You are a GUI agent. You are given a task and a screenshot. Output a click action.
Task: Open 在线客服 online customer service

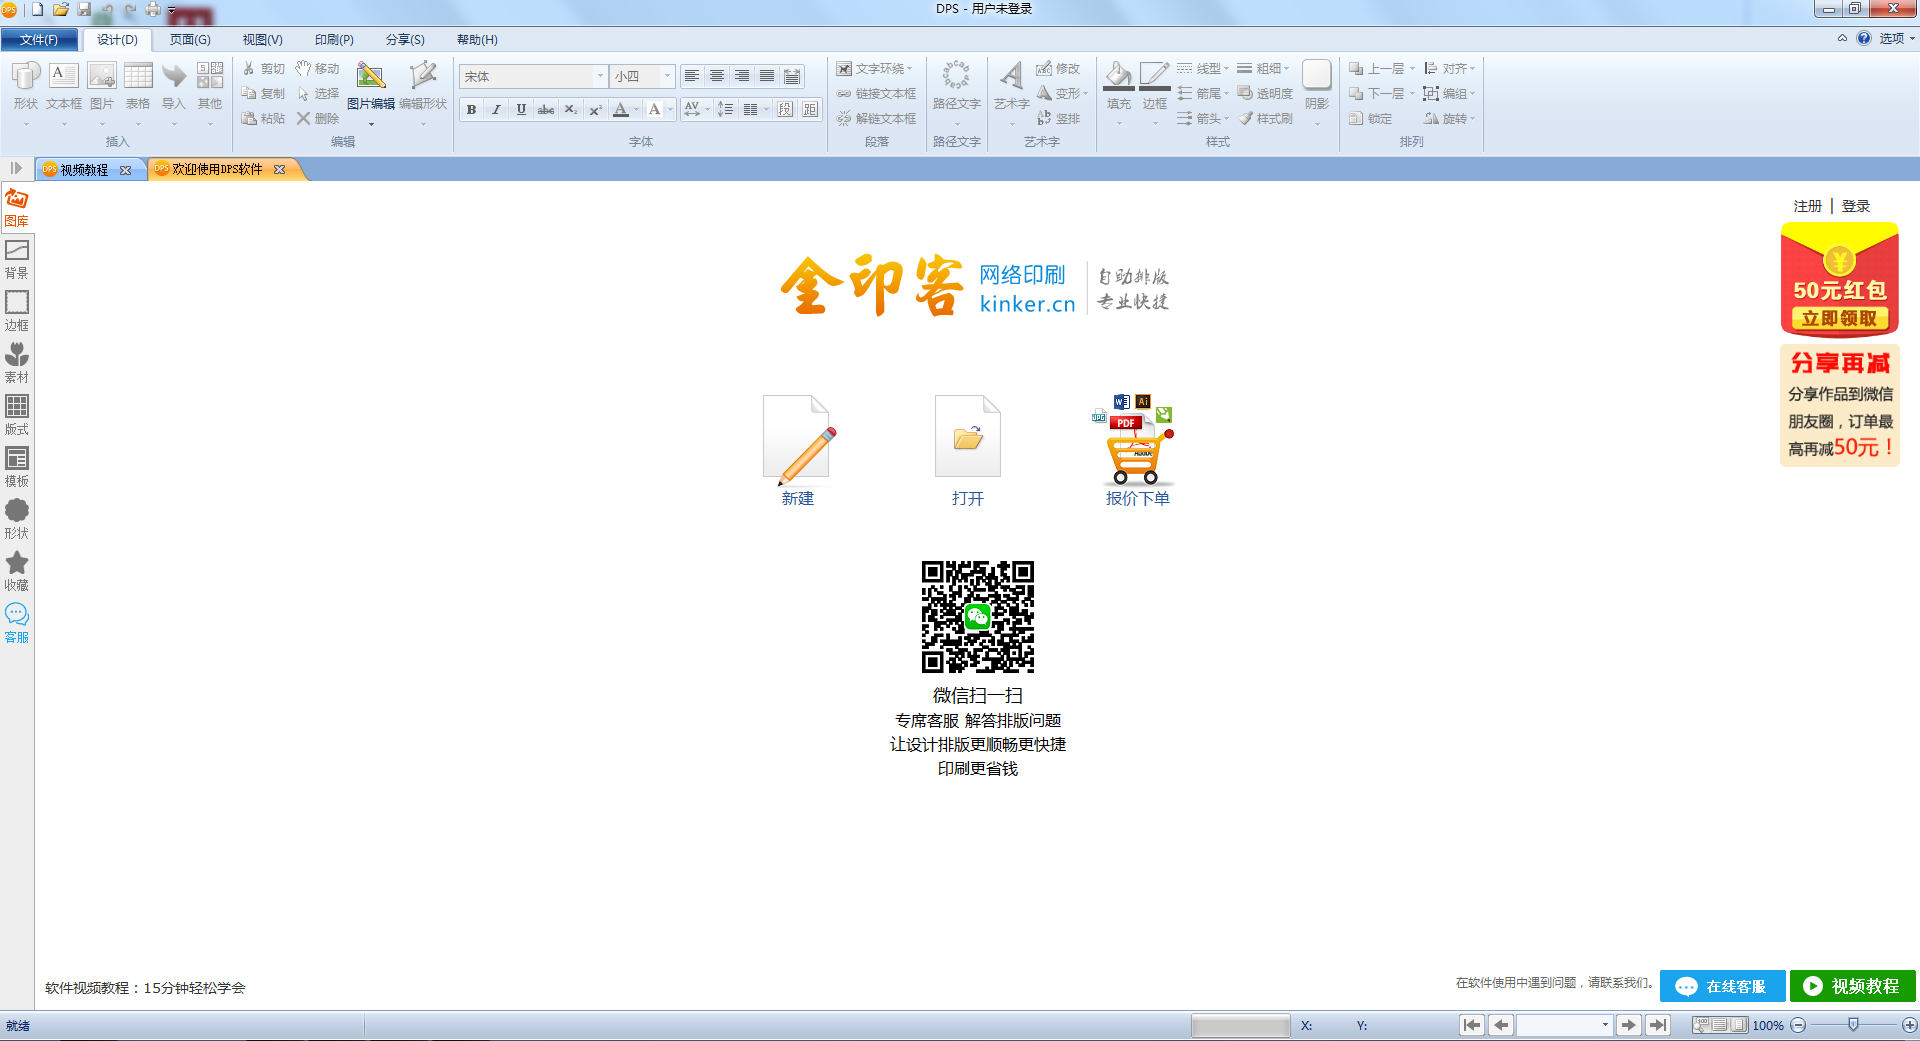click(x=1722, y=986)
